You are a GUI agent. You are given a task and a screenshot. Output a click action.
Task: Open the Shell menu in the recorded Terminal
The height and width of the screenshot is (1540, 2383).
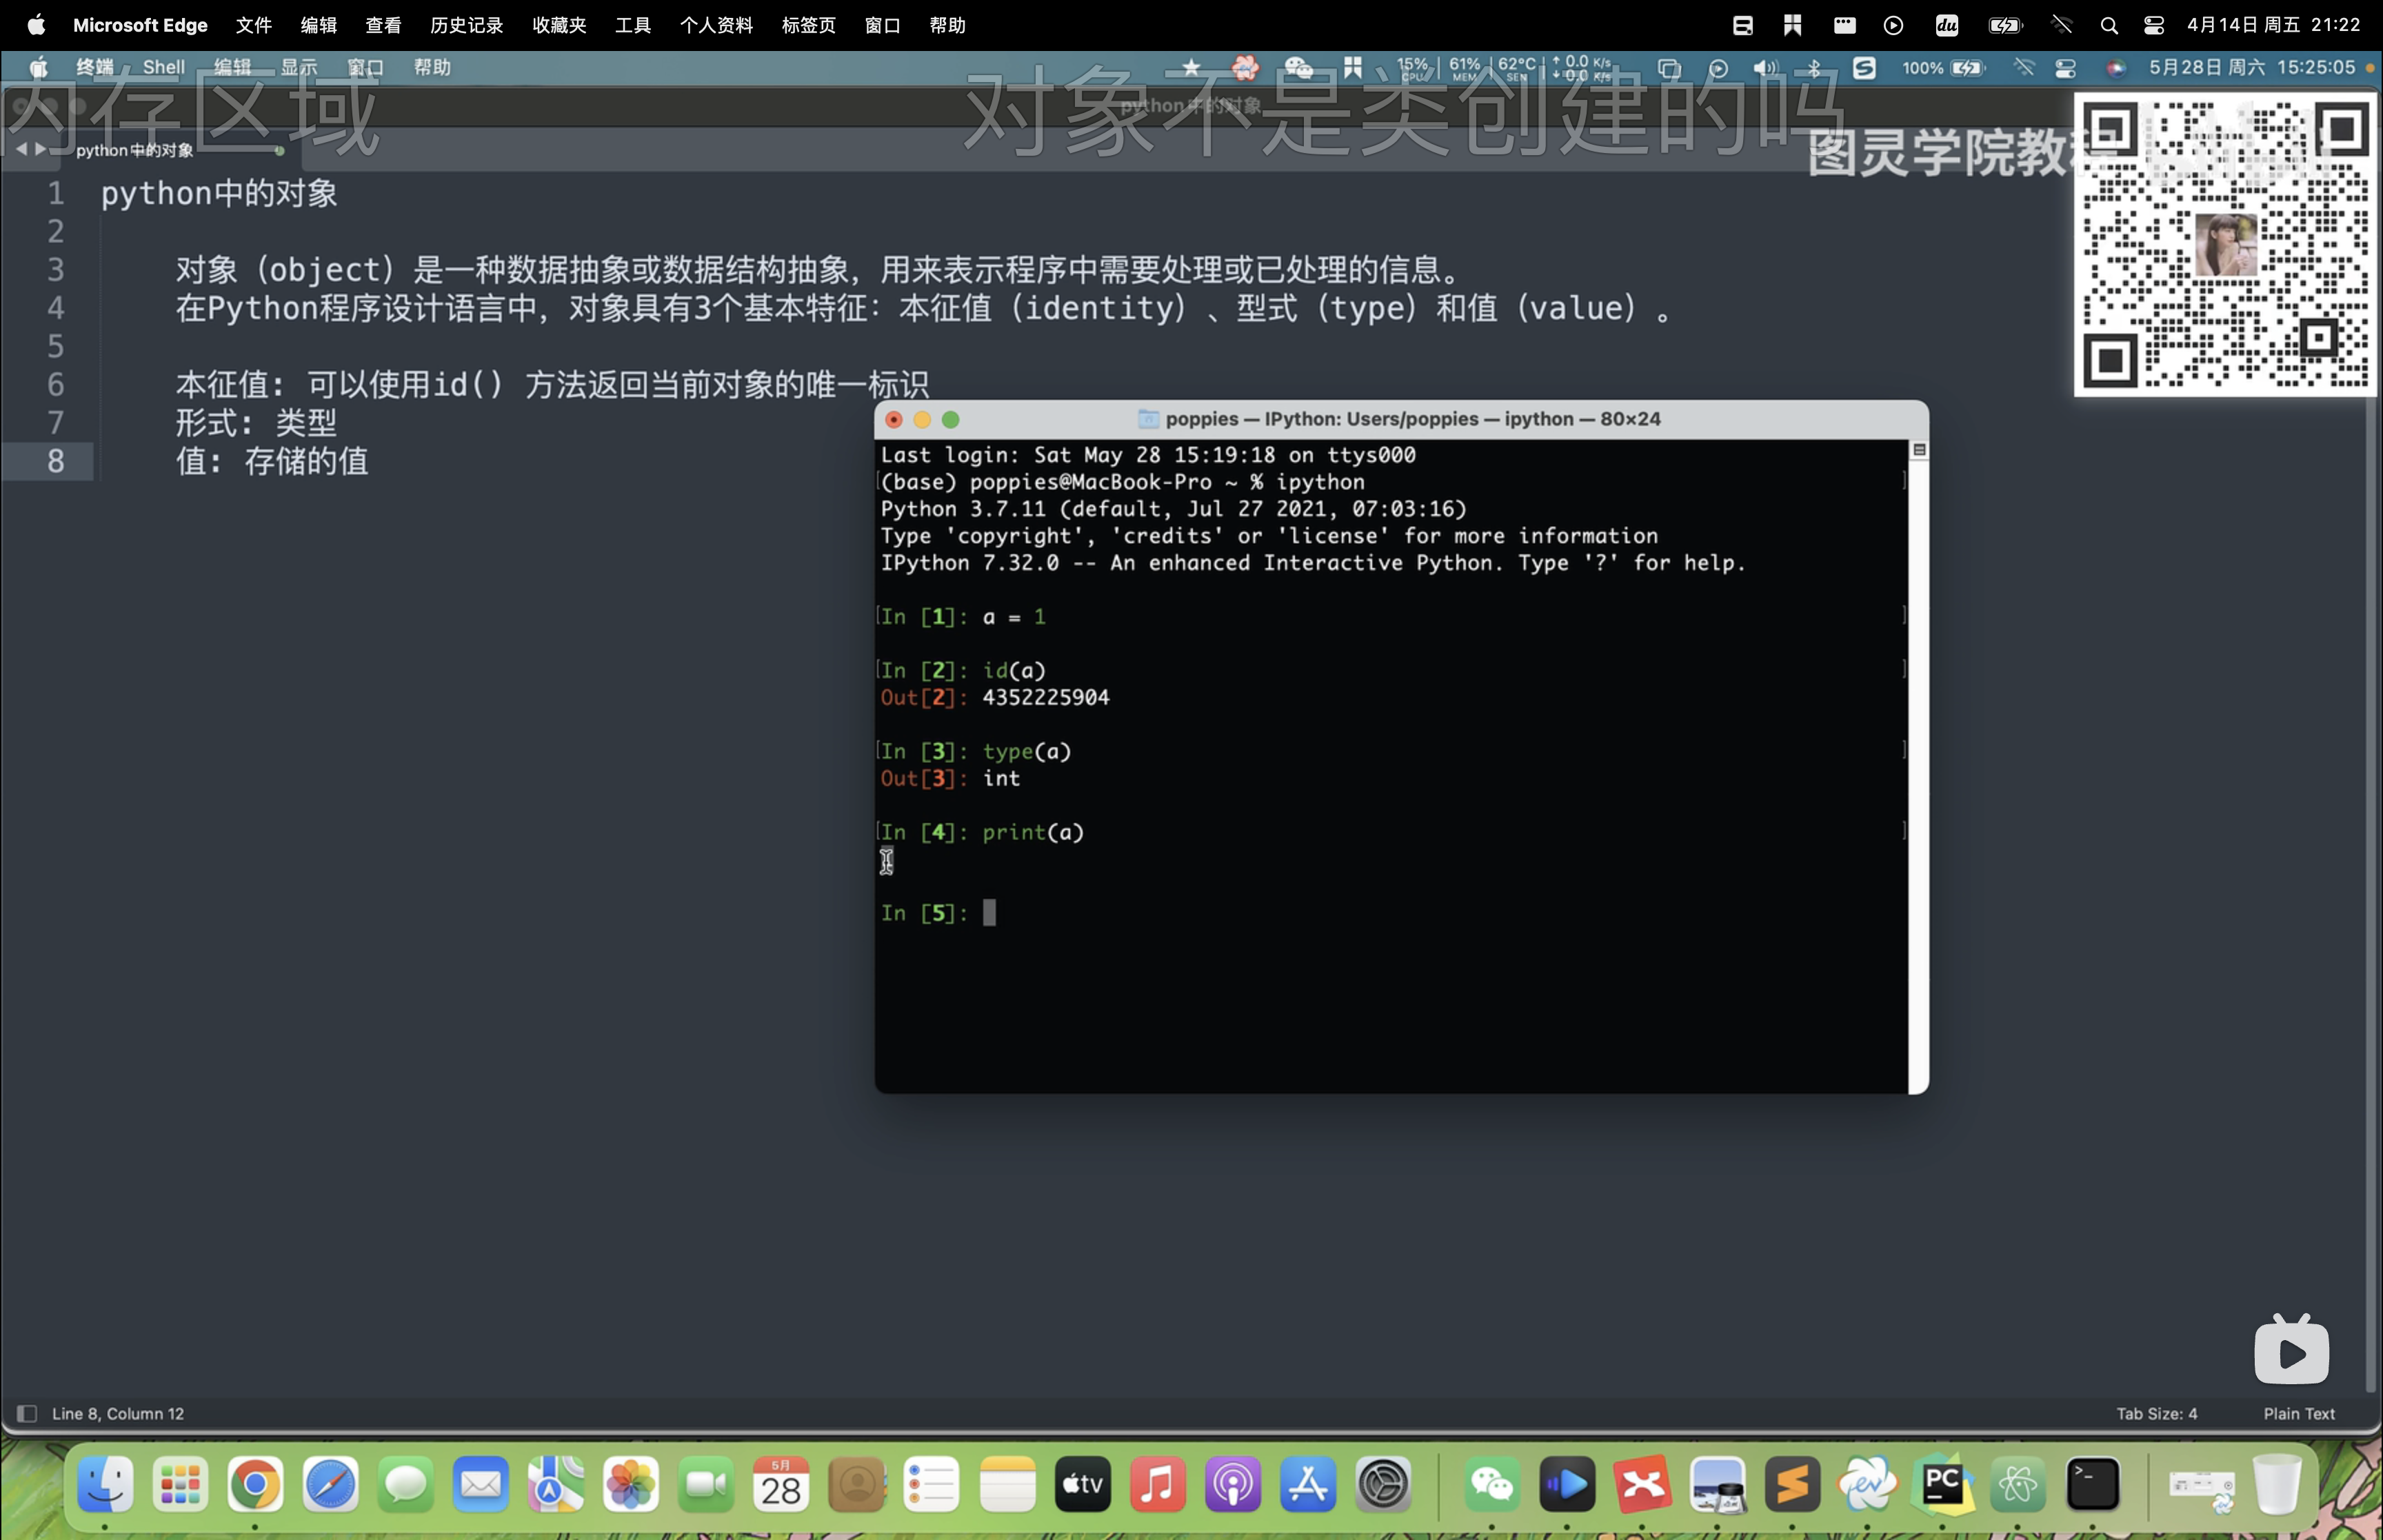tap(164, 67)
